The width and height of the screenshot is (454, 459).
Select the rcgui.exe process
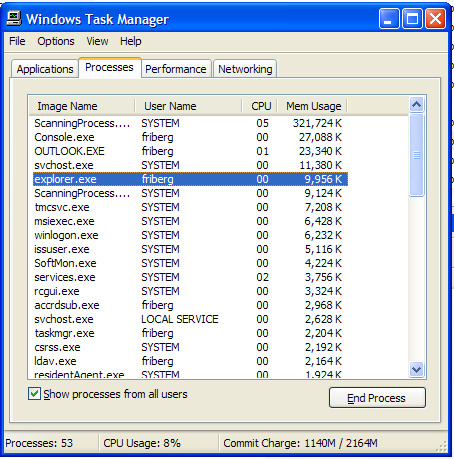[190, 291]
